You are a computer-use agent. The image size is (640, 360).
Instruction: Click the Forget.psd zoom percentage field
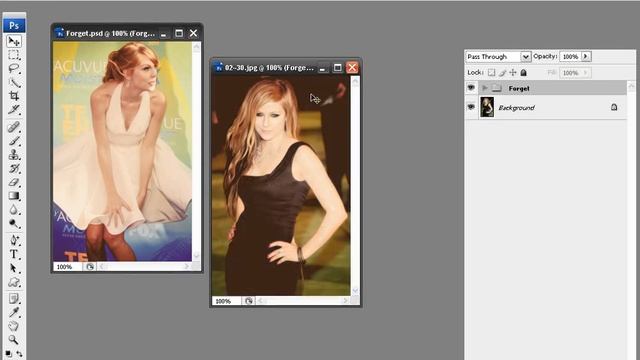pos(68,267)
